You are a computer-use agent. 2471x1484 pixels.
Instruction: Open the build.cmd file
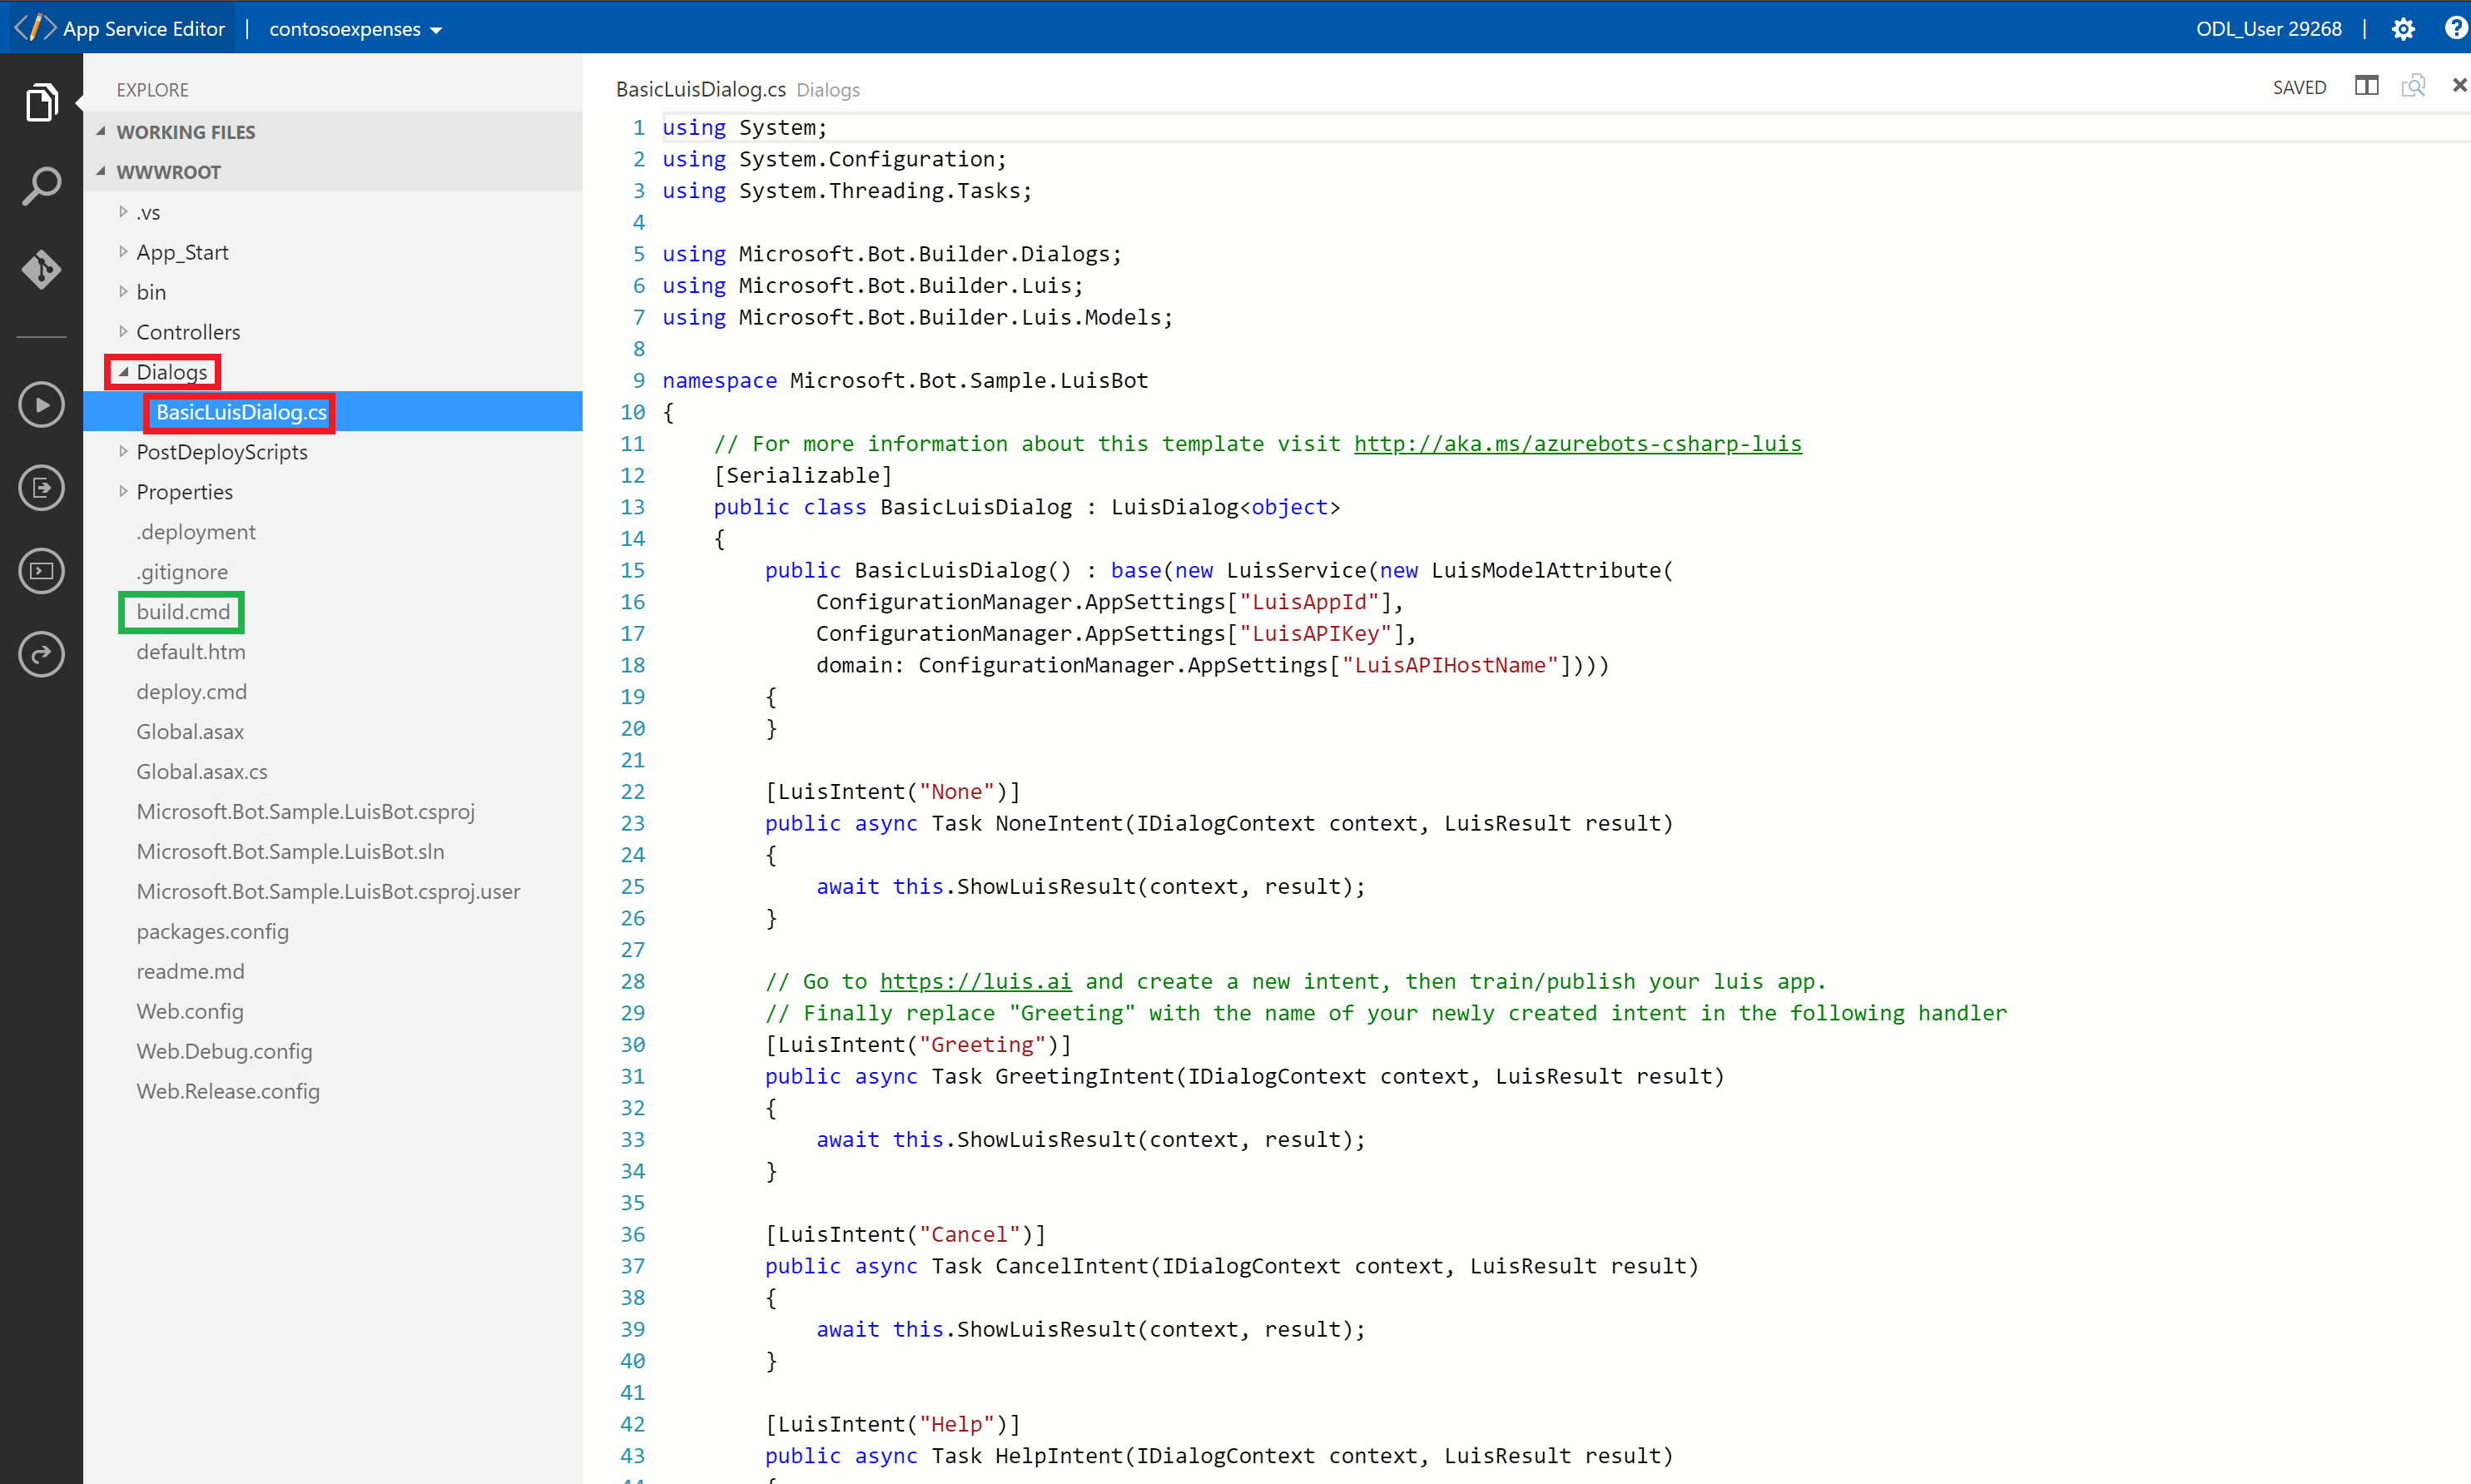click(x=183, y=612)
